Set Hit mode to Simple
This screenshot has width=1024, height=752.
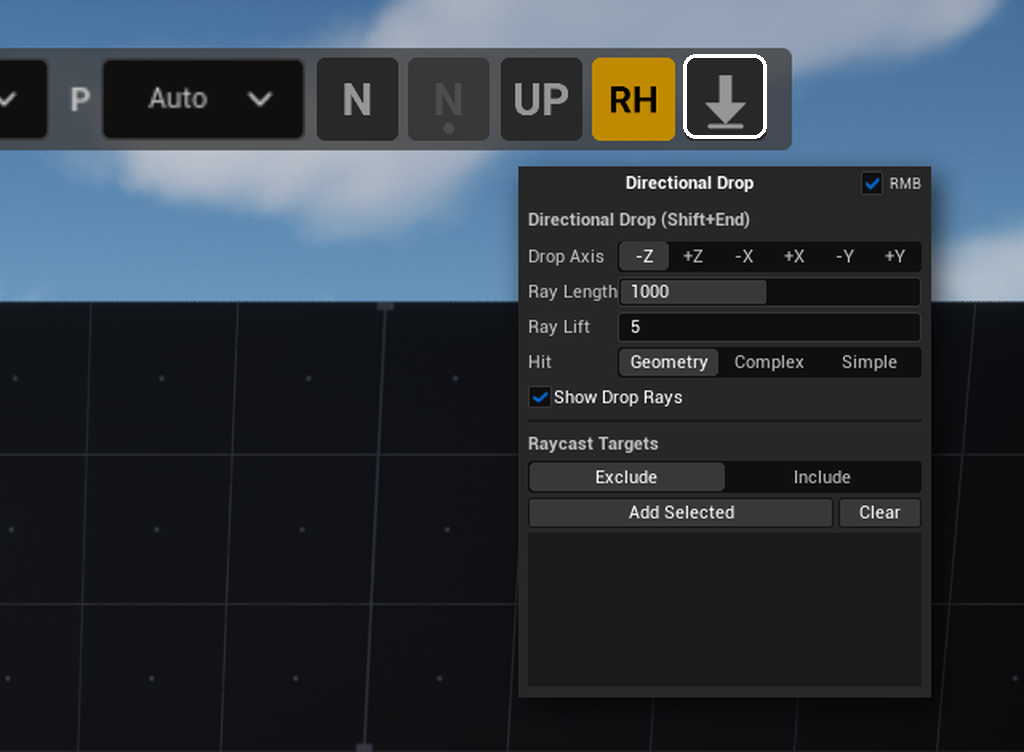point(869,362)
